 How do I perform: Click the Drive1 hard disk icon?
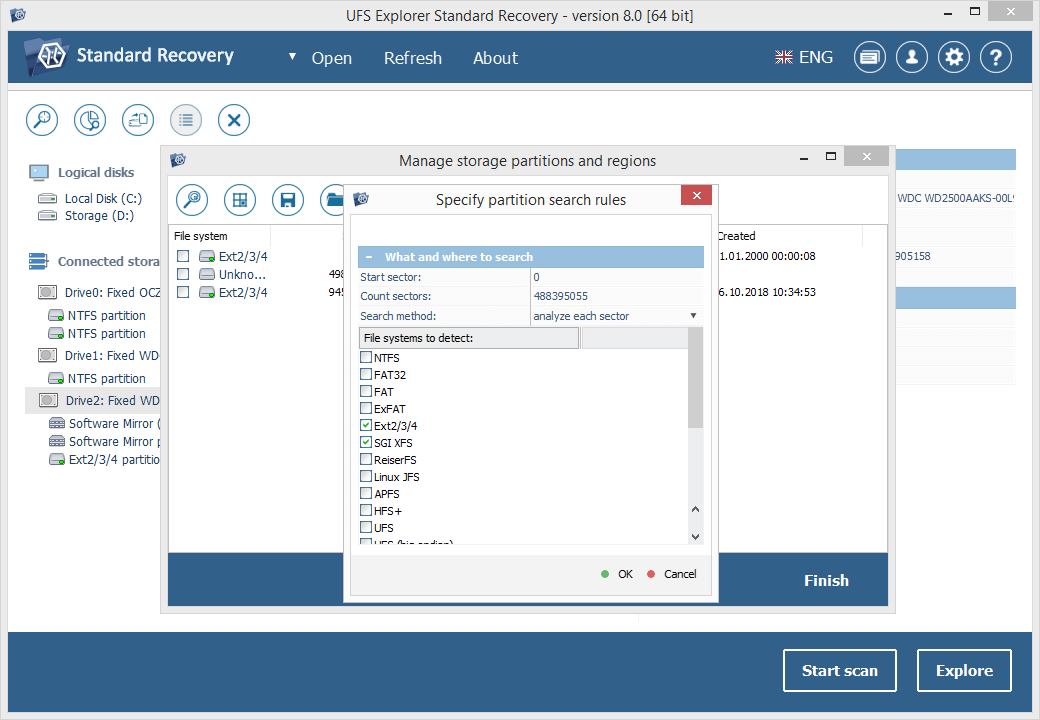pyautogui.click(x=47, y=355)
